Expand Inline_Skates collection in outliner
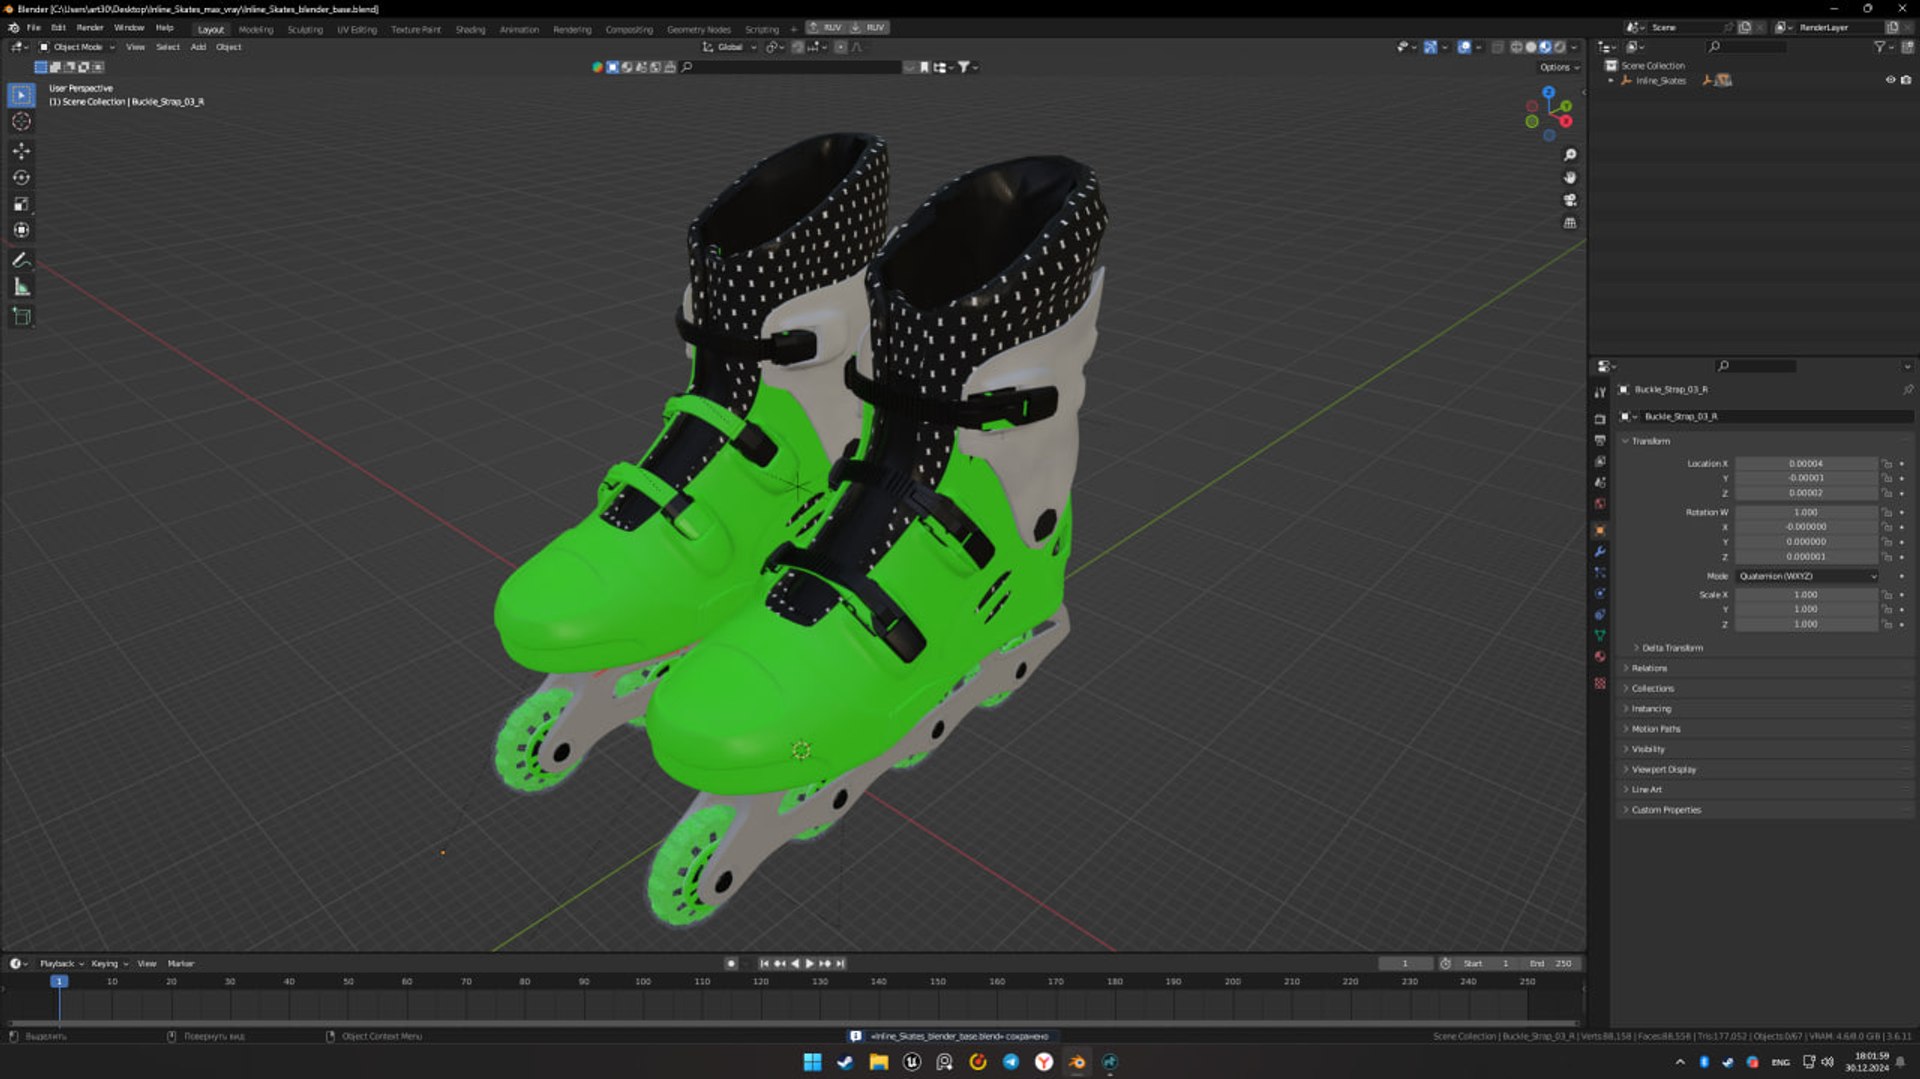The height and width of the screenshot is (1079, 1920). click(1610, 80)
